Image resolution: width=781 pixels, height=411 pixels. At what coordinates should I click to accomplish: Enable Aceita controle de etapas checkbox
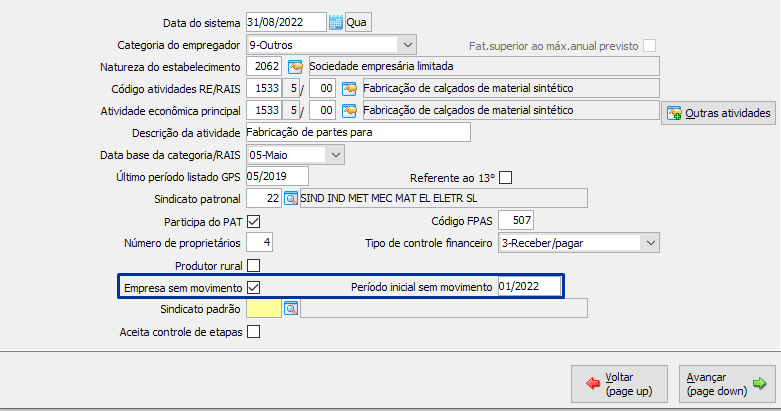pos(254,332)
